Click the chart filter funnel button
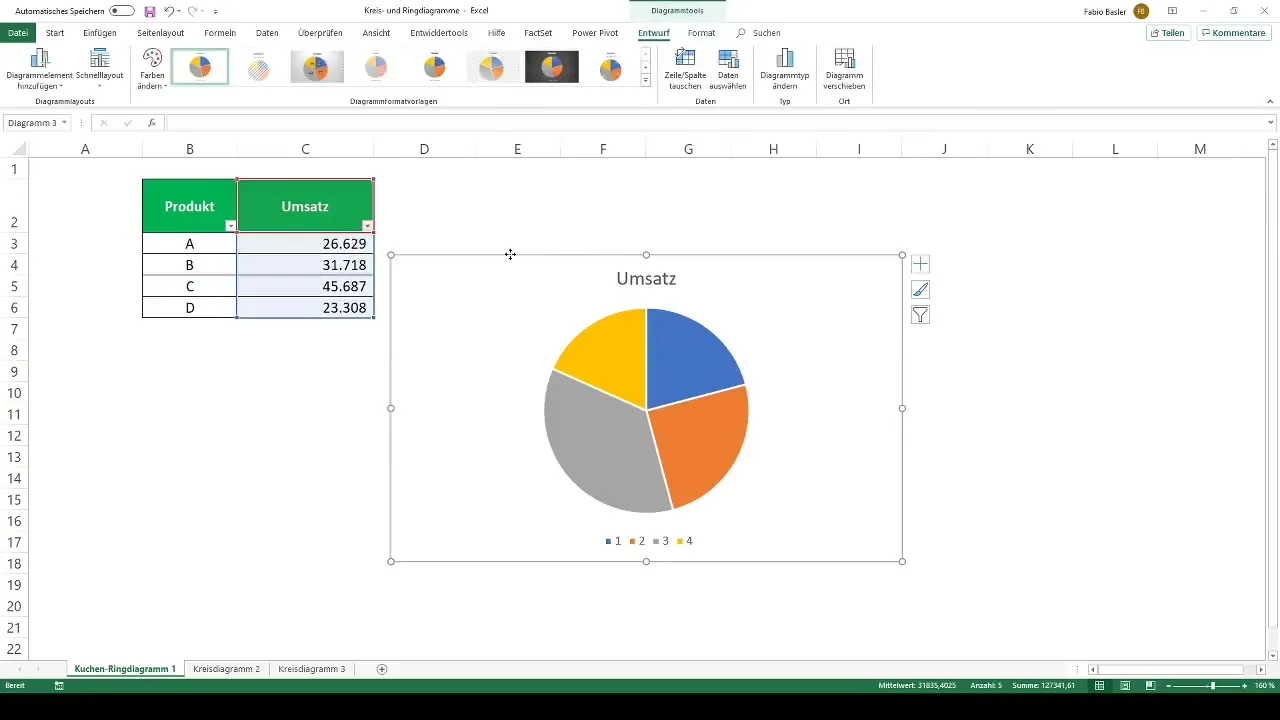1280x720 pixels. (921, 315)
